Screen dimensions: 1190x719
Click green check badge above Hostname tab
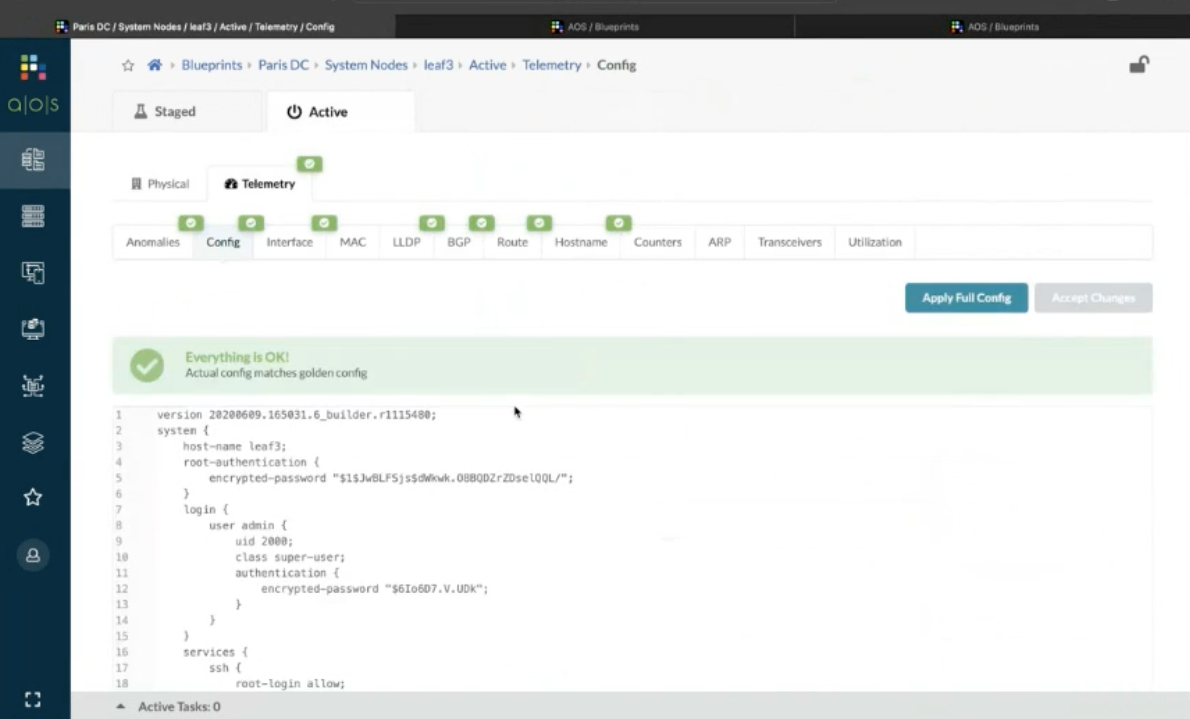coord(619,222)
